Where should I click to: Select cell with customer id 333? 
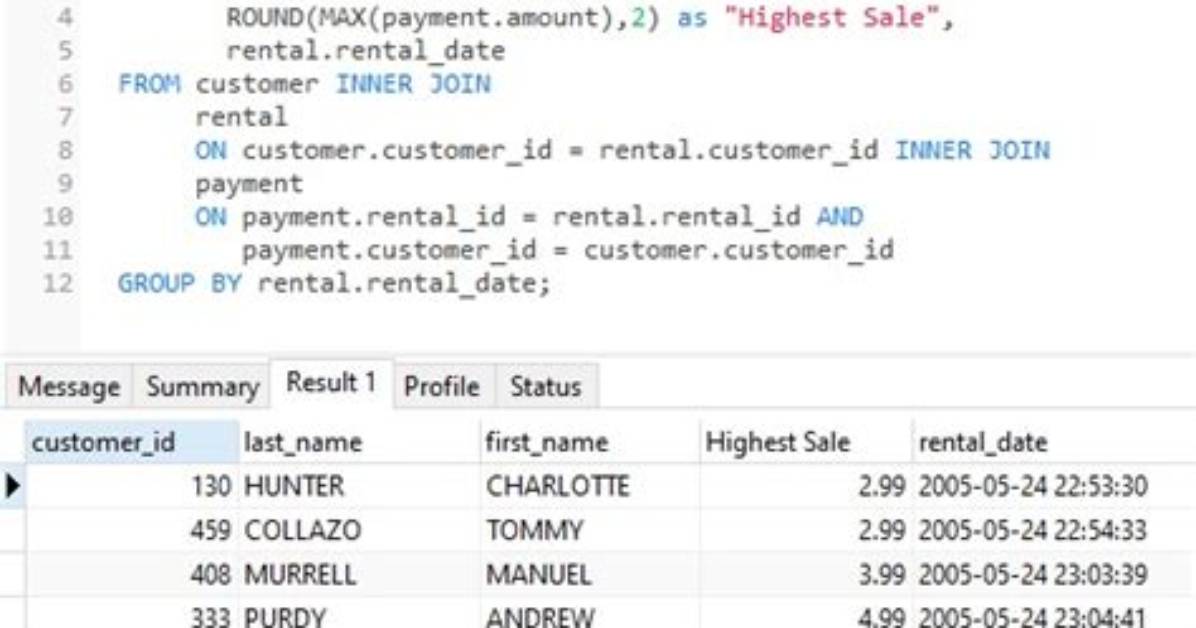(132, 614)
